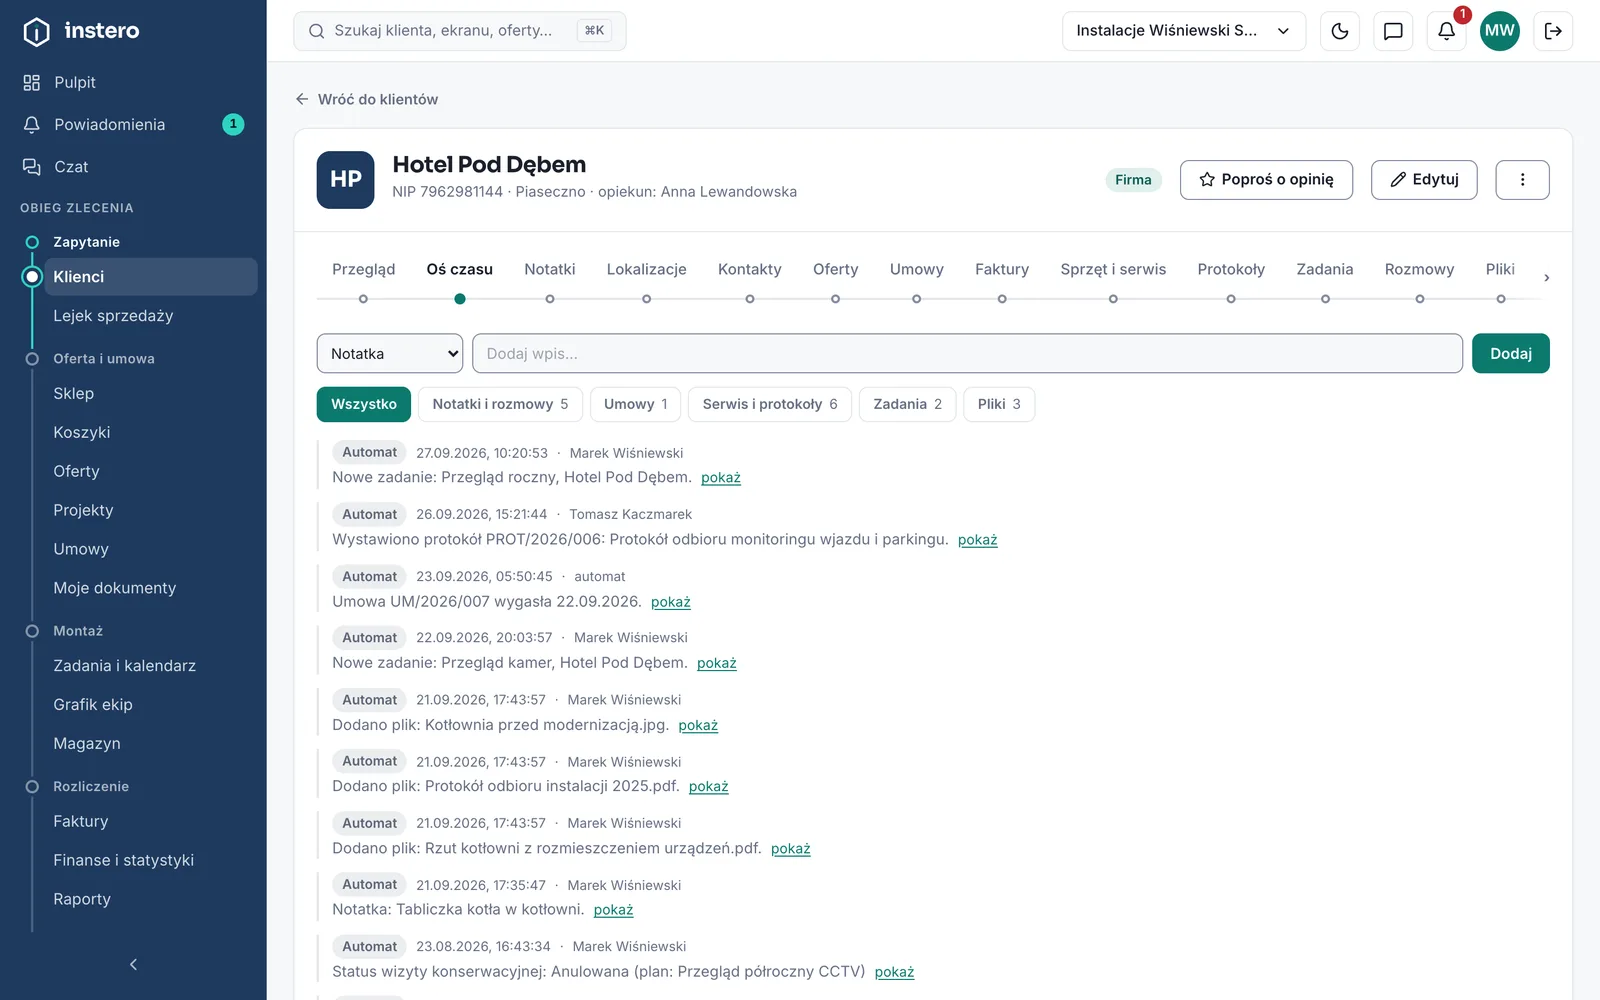Click the instero logo
The image size is (1600, 1000).
(81, 31)
